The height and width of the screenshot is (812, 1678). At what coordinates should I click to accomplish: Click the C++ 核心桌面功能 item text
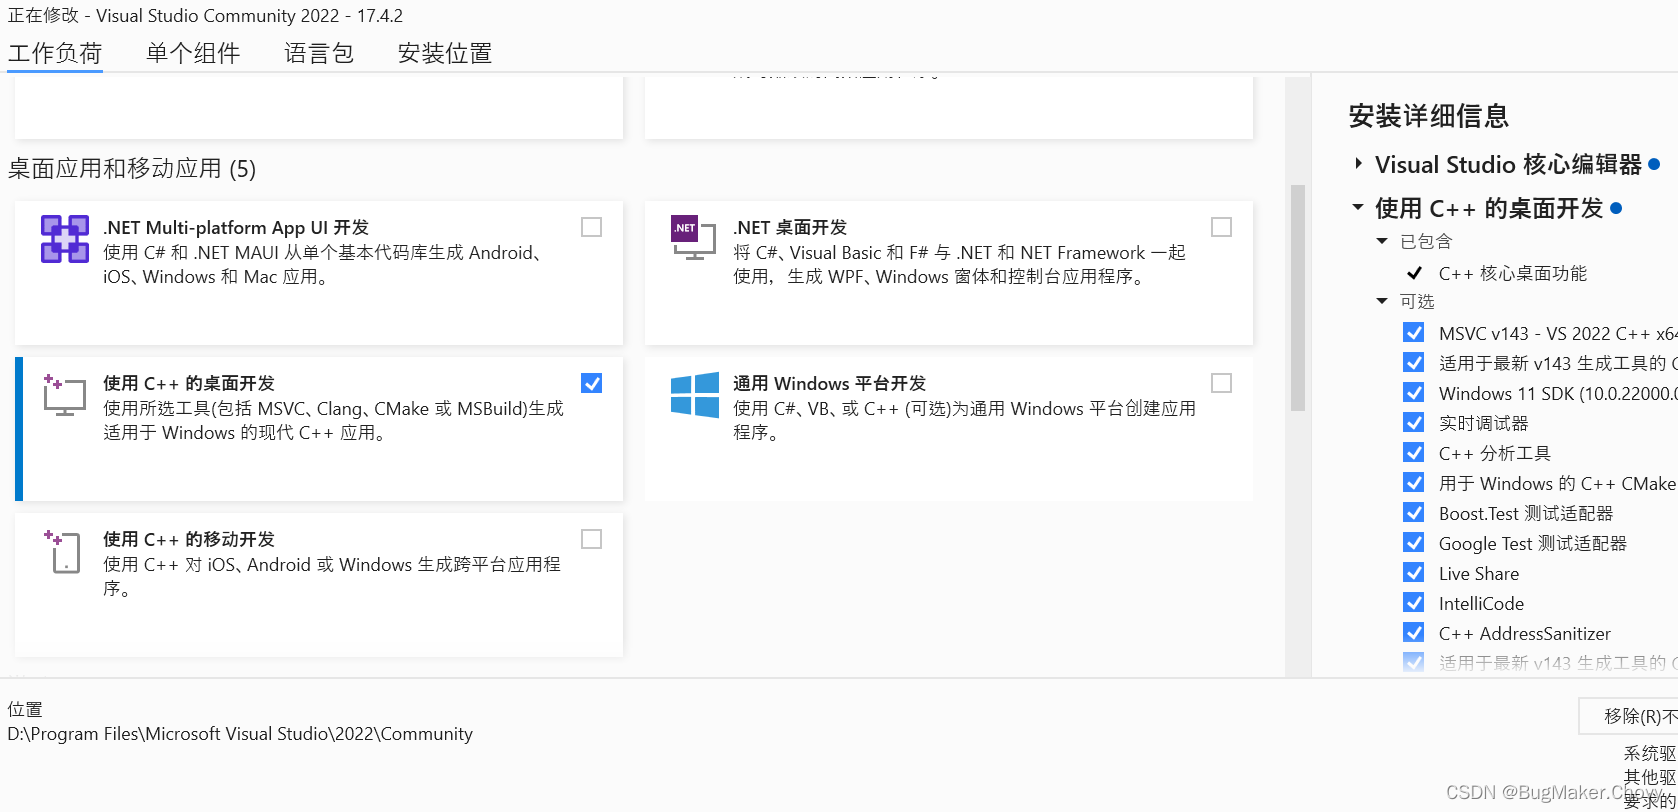pos(1512,273)
